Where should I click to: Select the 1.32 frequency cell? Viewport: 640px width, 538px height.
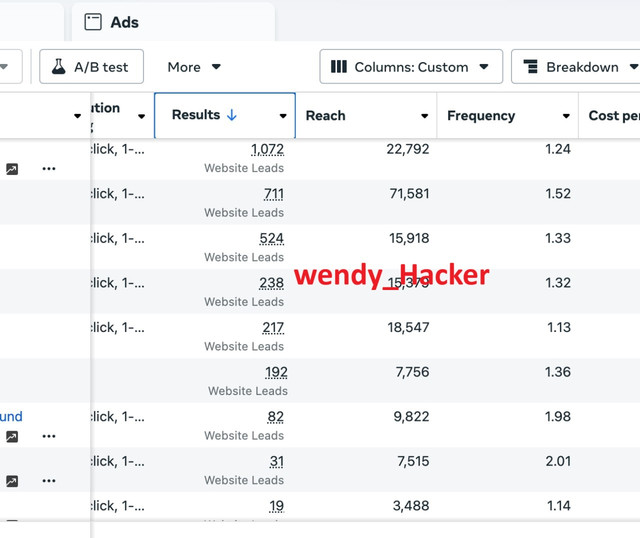click(x=558, y=282)
